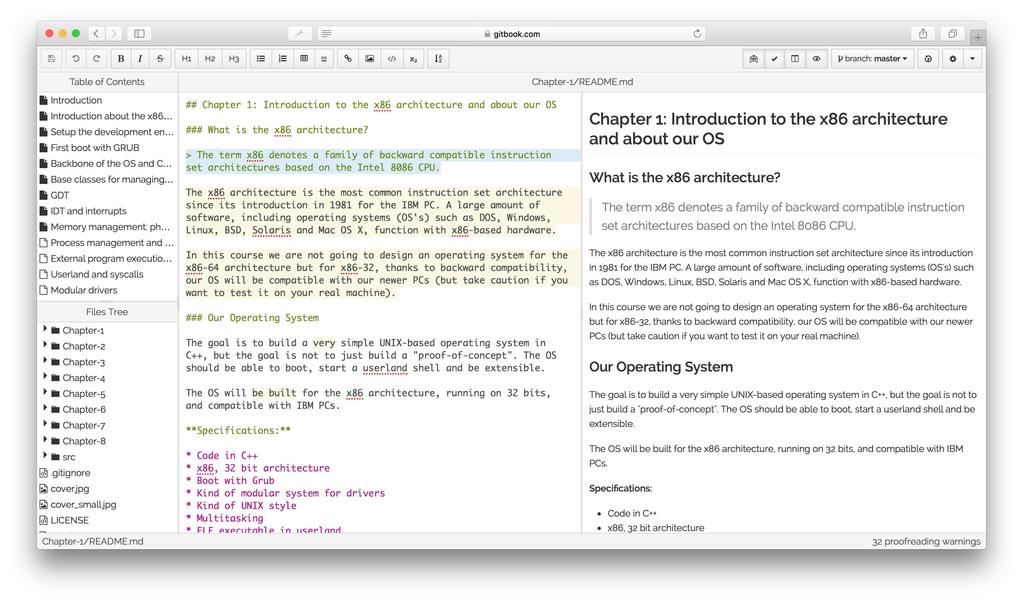Screen dimensions: 1023x602
Task: Open the settings gear
Action: pos(953,59)
